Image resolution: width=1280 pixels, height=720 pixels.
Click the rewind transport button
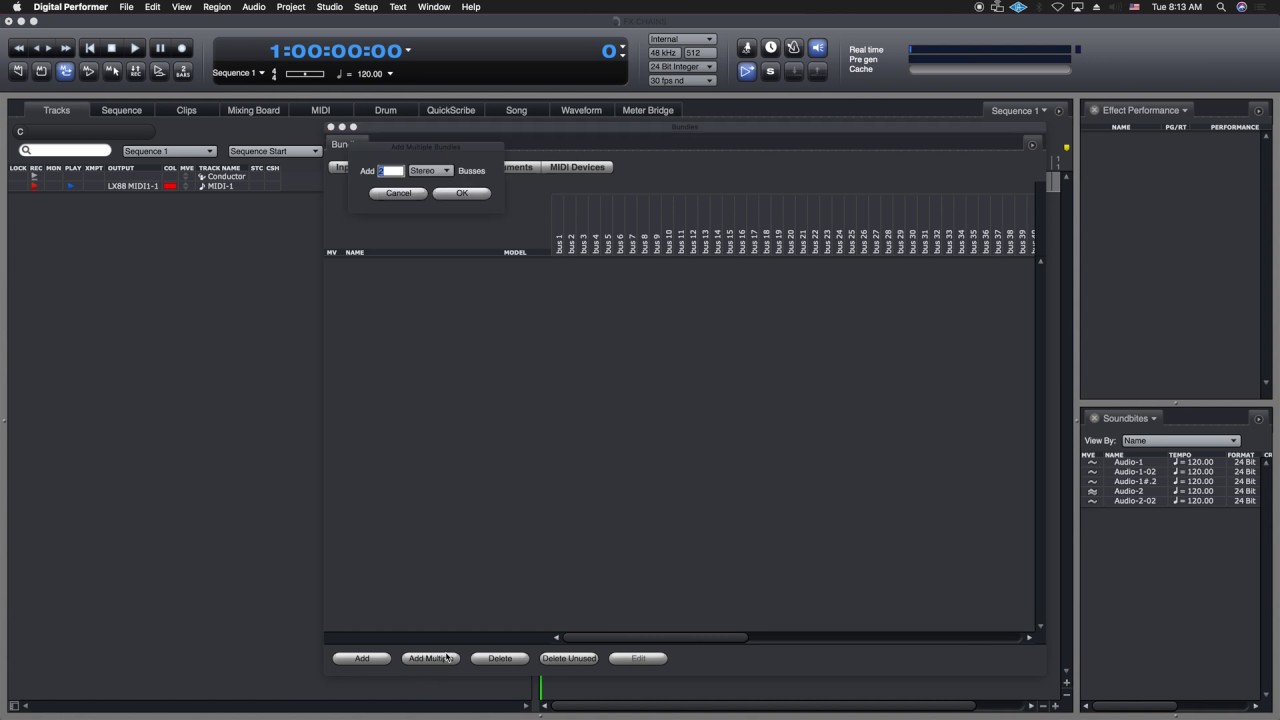tap(18, 48)
